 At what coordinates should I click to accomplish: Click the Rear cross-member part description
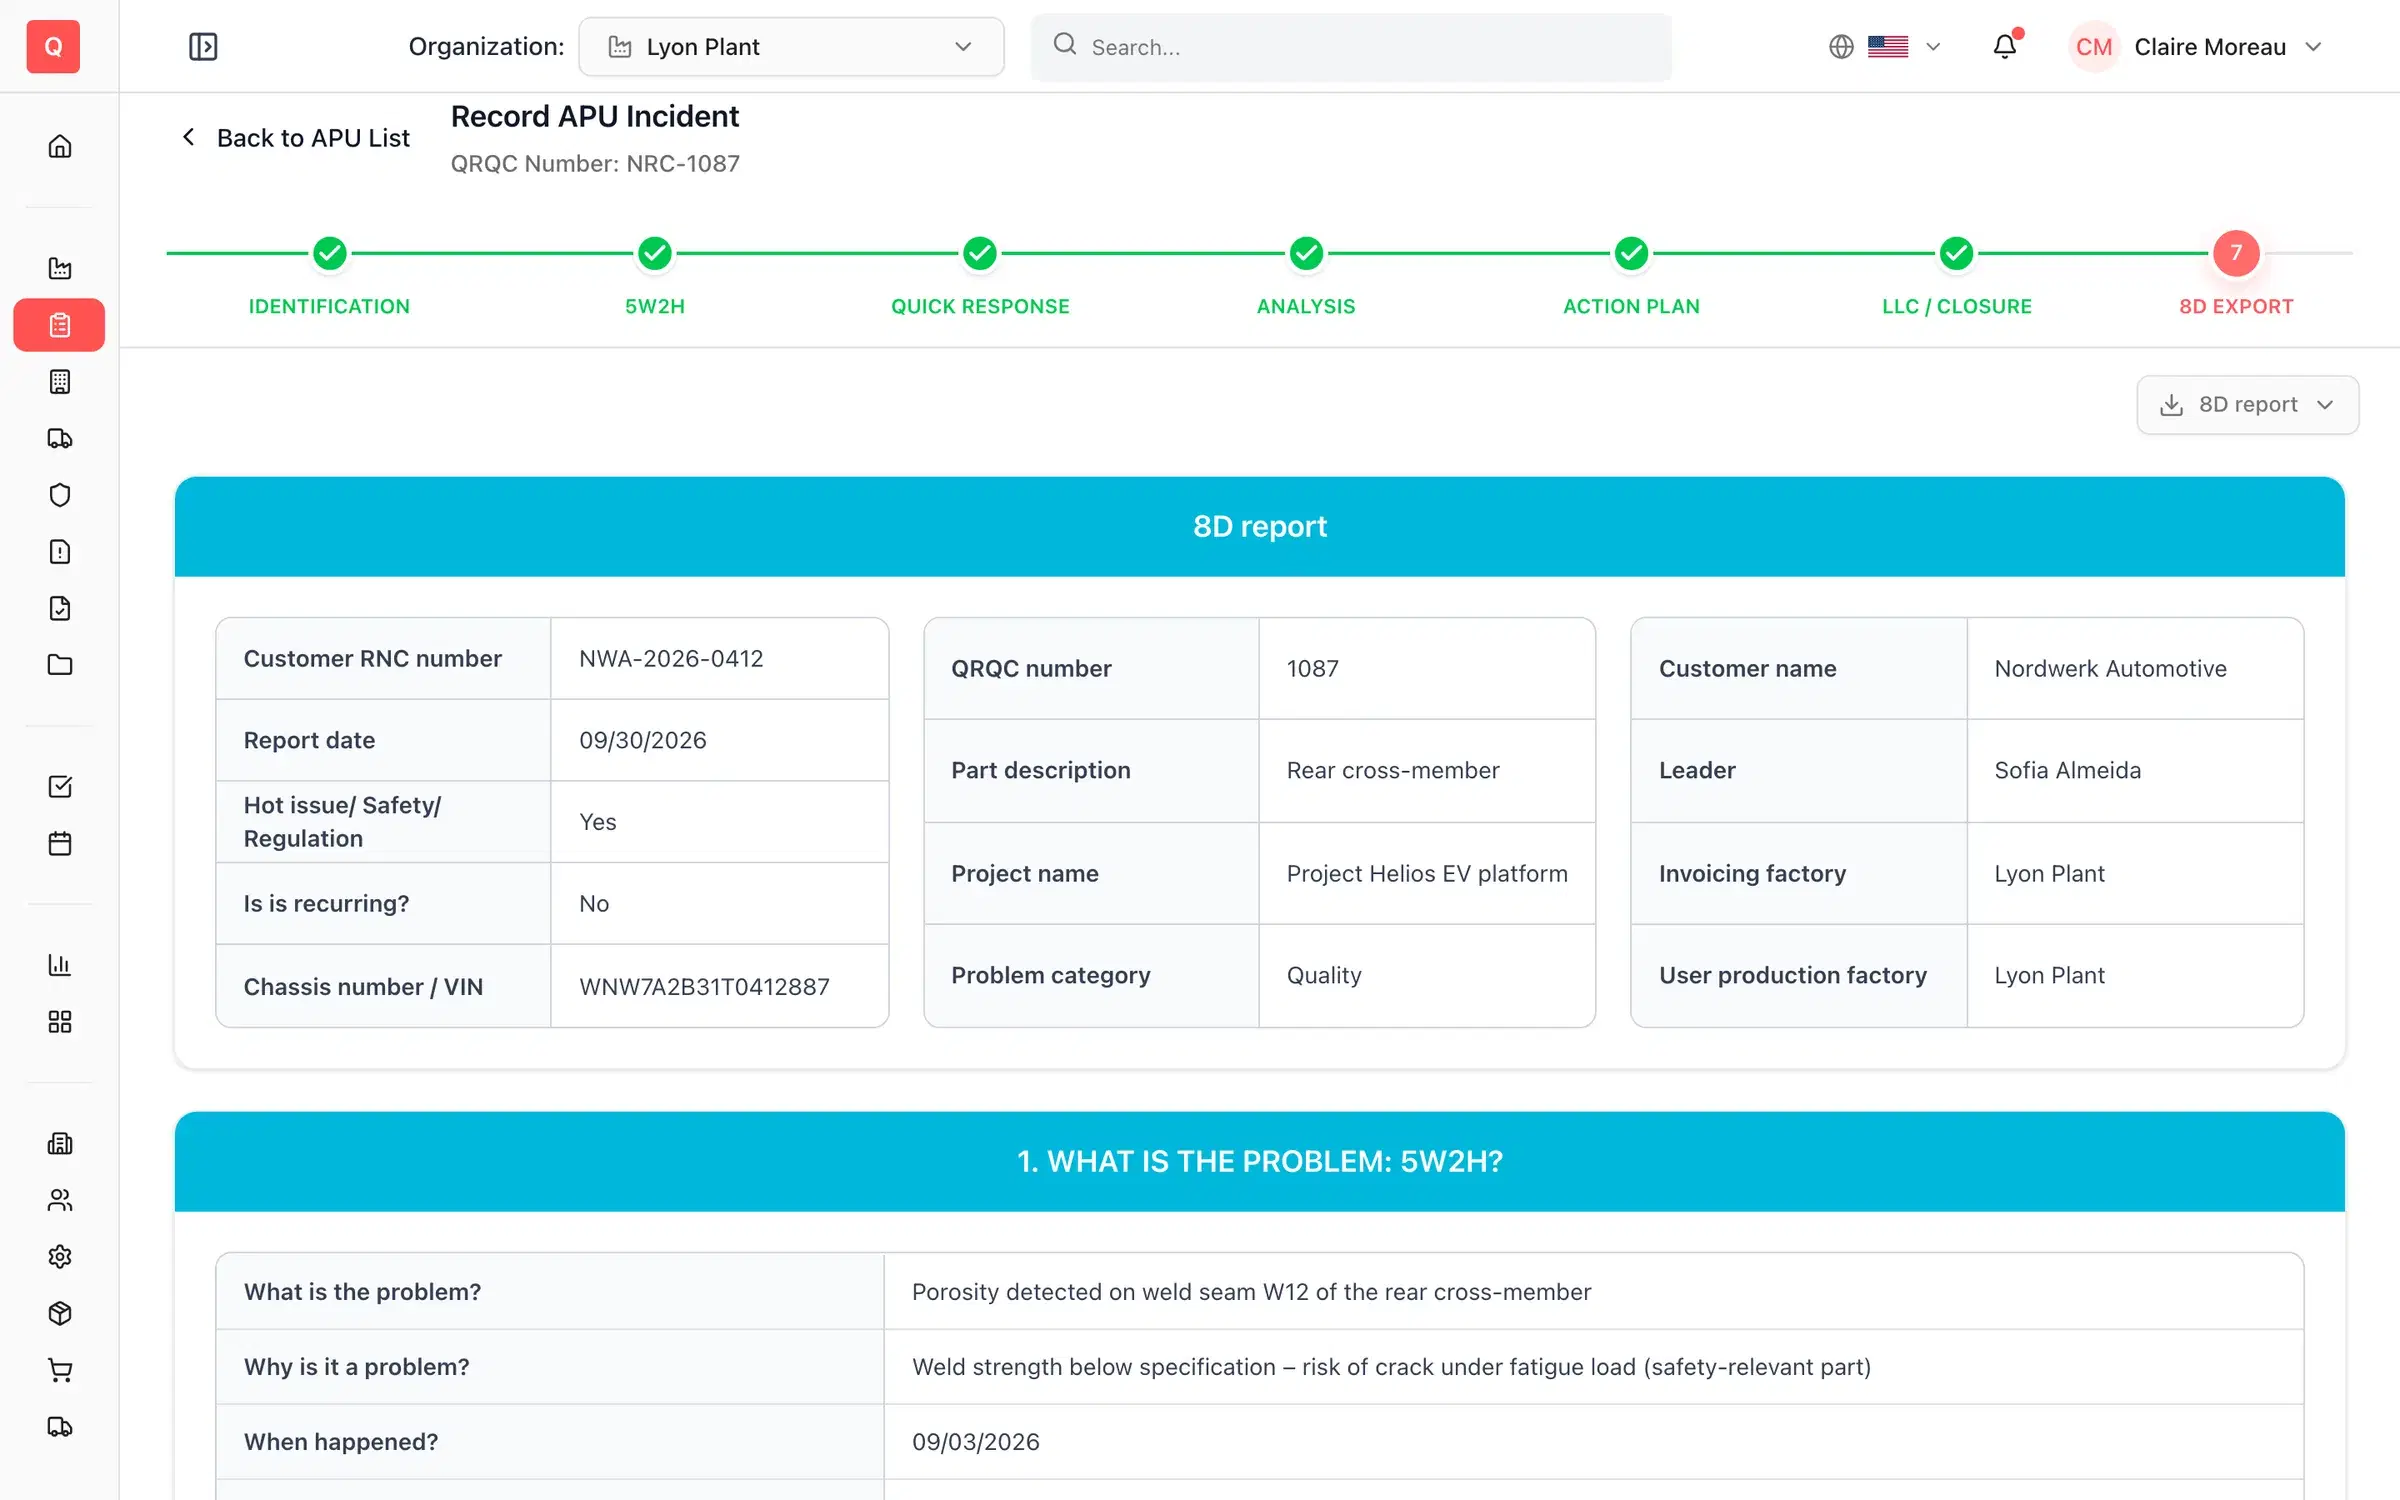pyautogui.click(x=1393, y=770)
